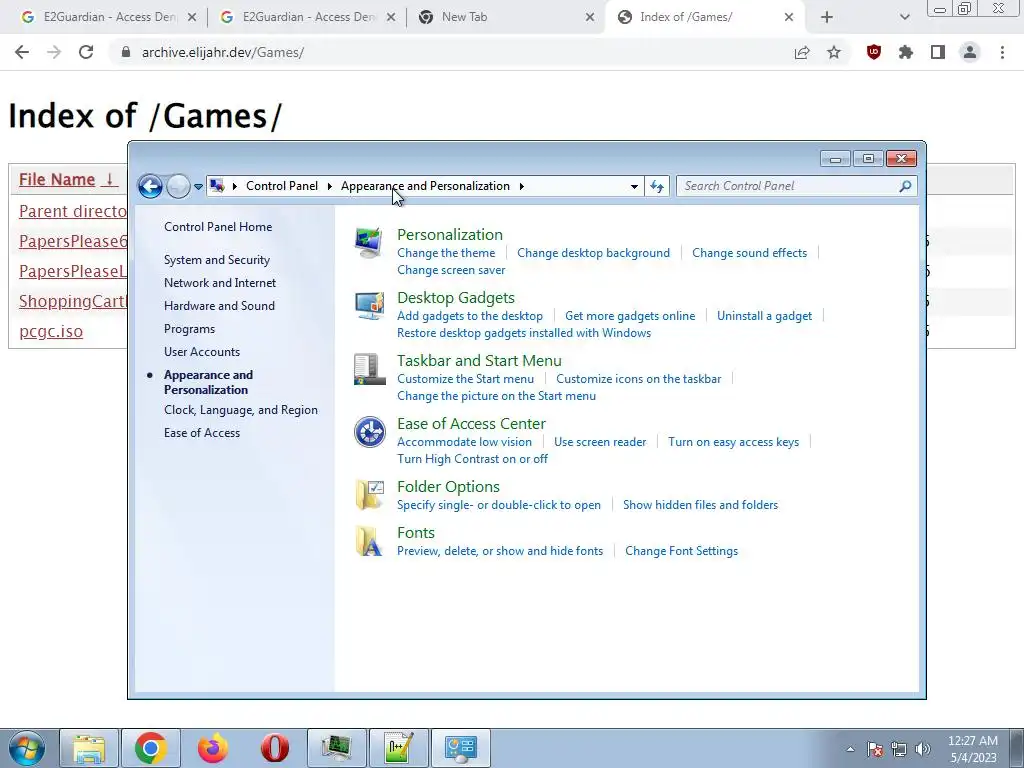Open Network and Internet category
Viewport: 1024px width, 768px height.
(x=220, y=283)
